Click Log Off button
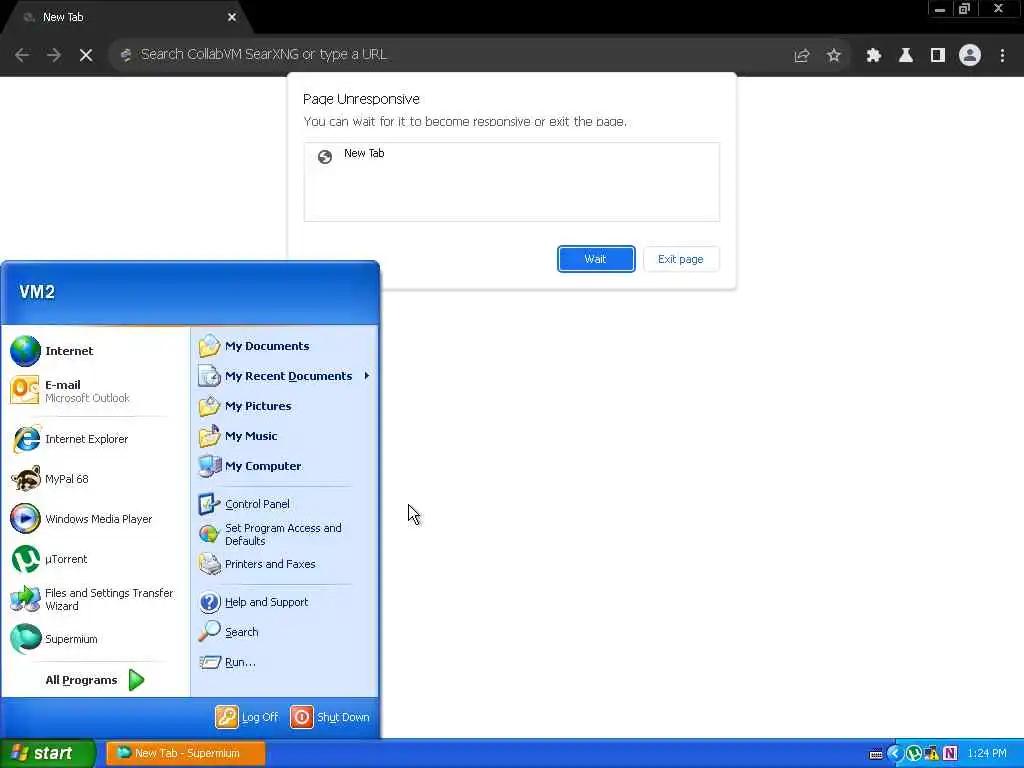The height and width of the screenshot is (768, 1024). tap(247, 717)
